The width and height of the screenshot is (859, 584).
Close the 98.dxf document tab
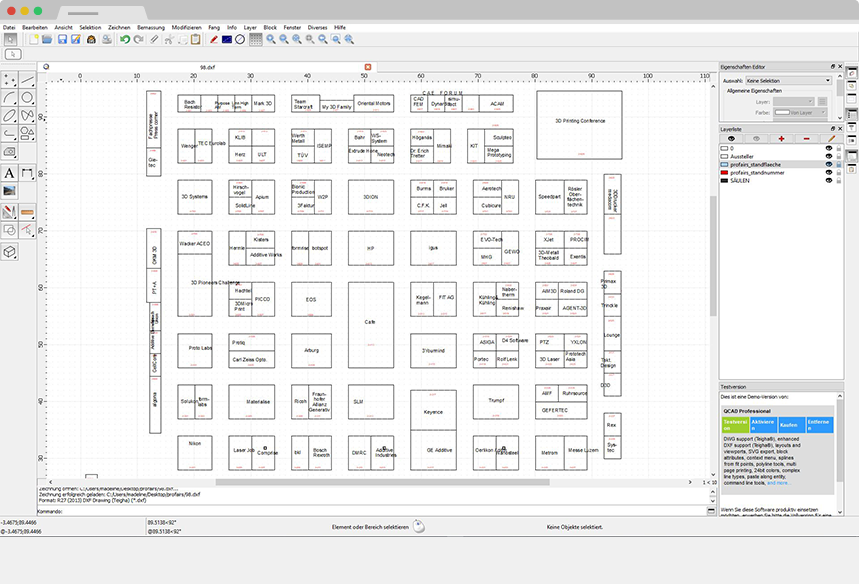click(x=368, y=67)
